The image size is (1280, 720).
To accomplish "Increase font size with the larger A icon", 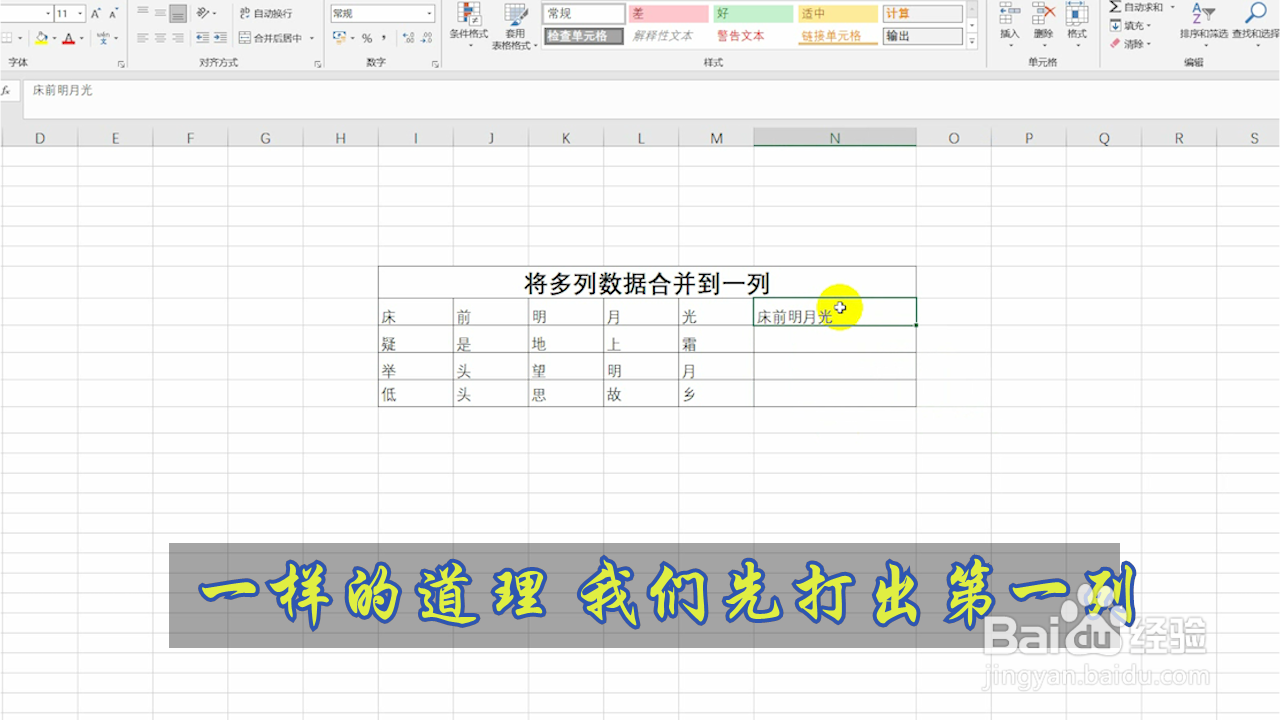I will [96, 14].
